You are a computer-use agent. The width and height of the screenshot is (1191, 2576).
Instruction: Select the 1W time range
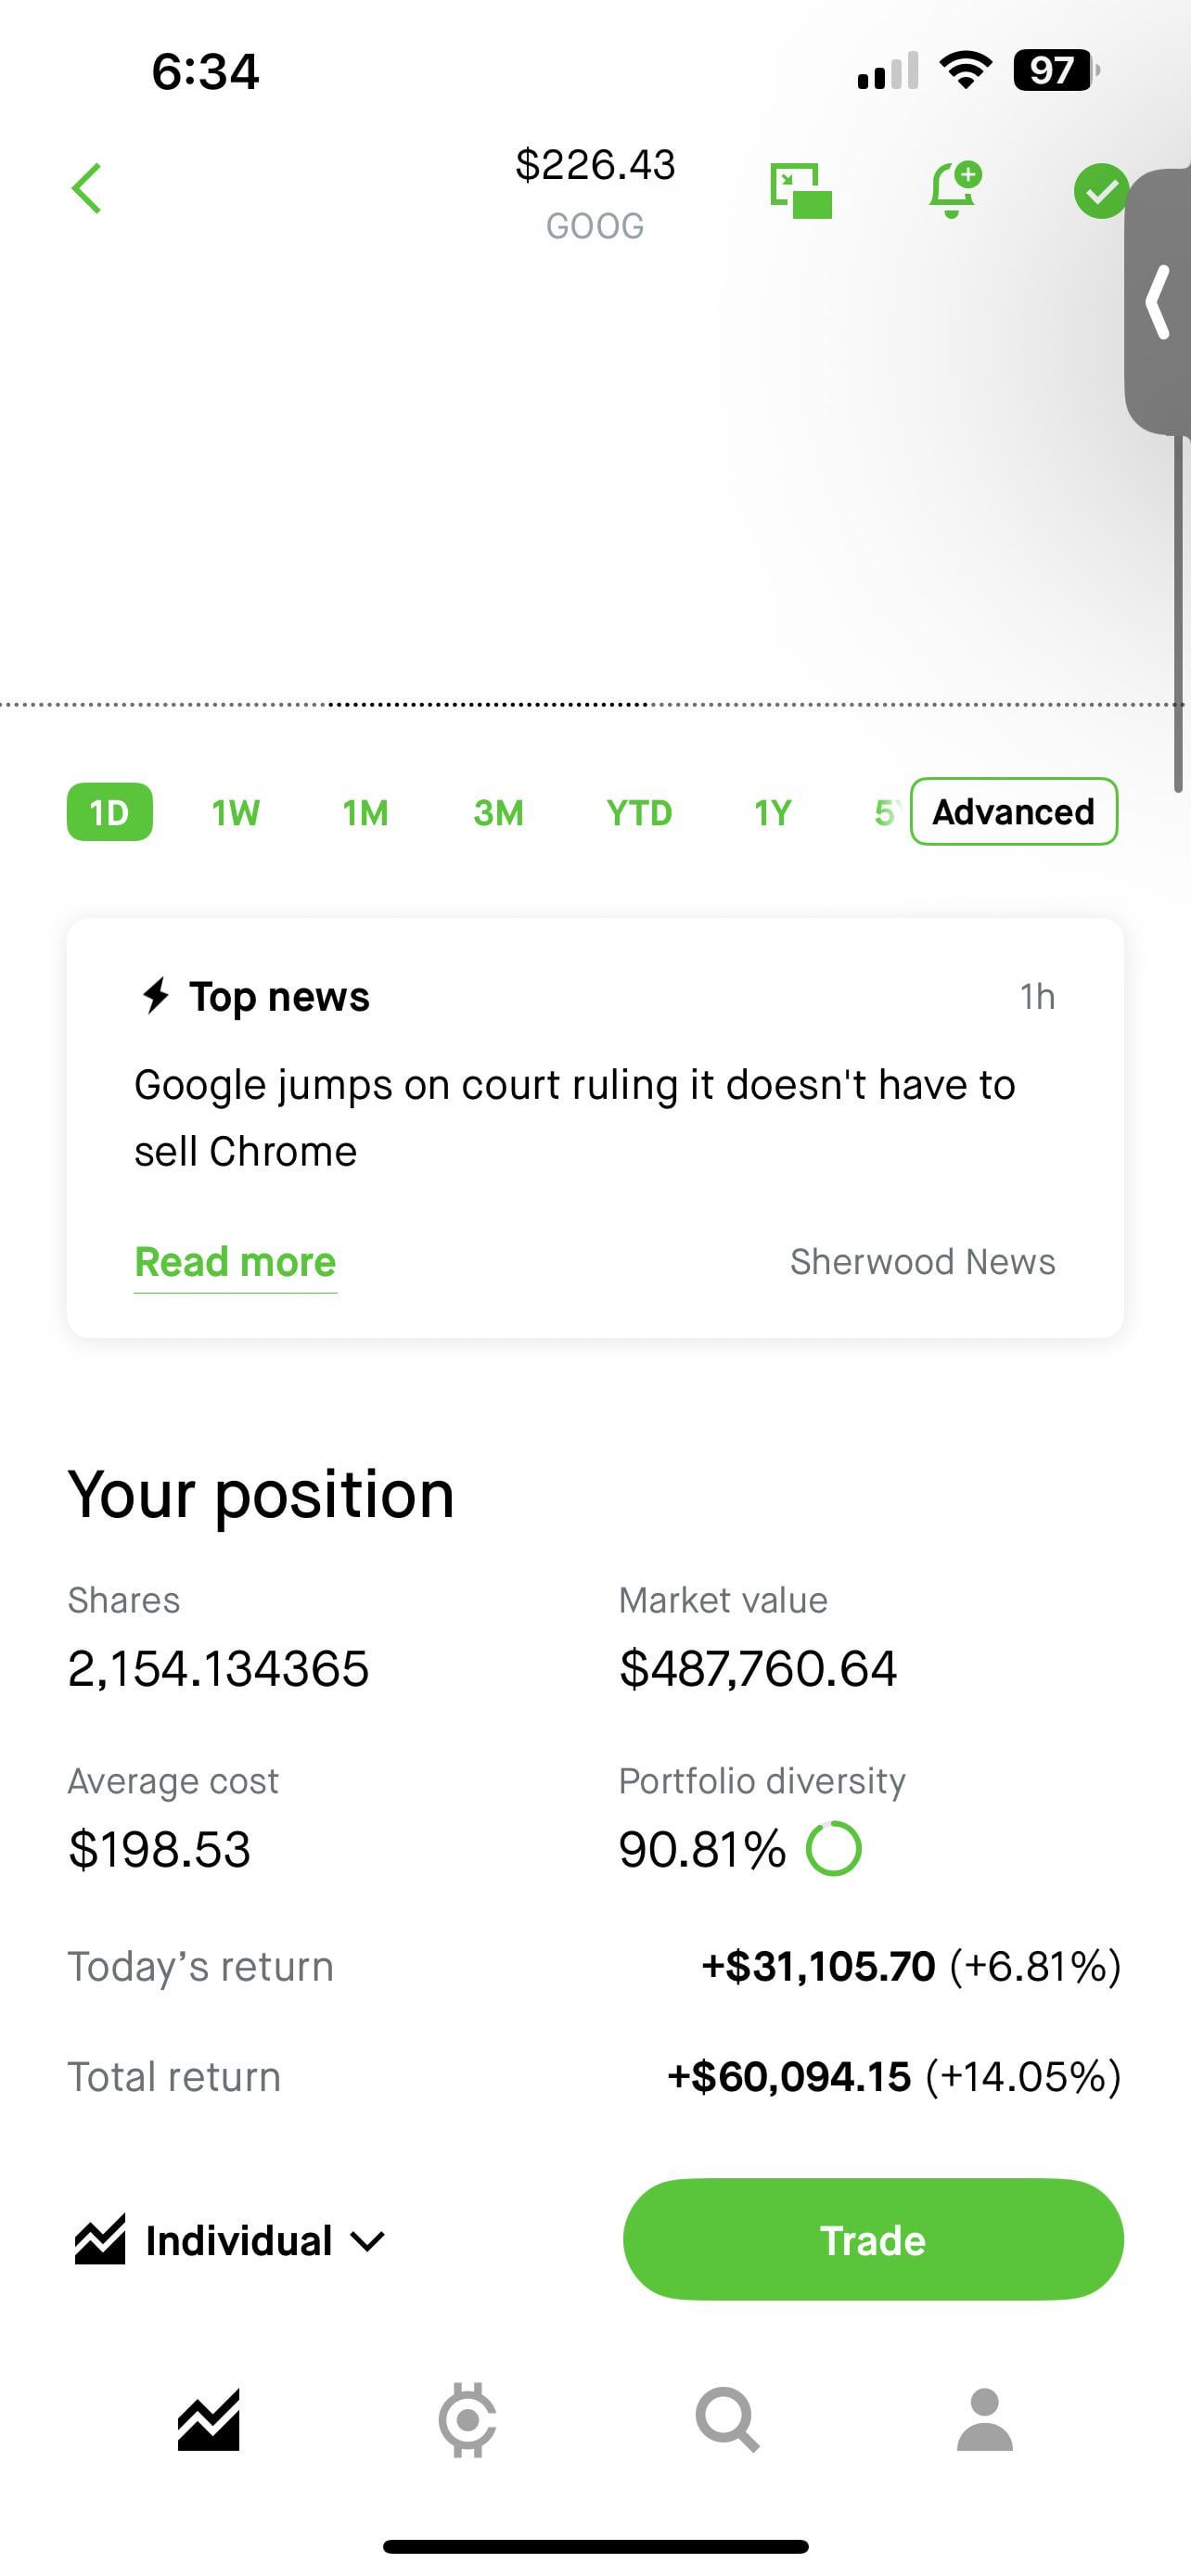pyautogui.click(x=236, y=813)
